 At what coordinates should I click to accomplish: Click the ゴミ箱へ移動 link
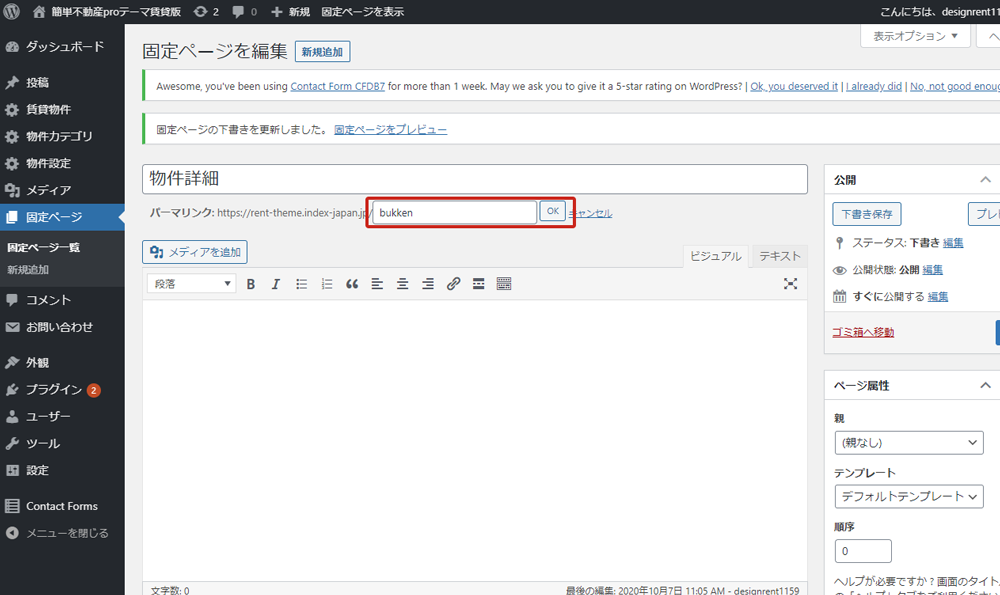[x=863, y=332]
